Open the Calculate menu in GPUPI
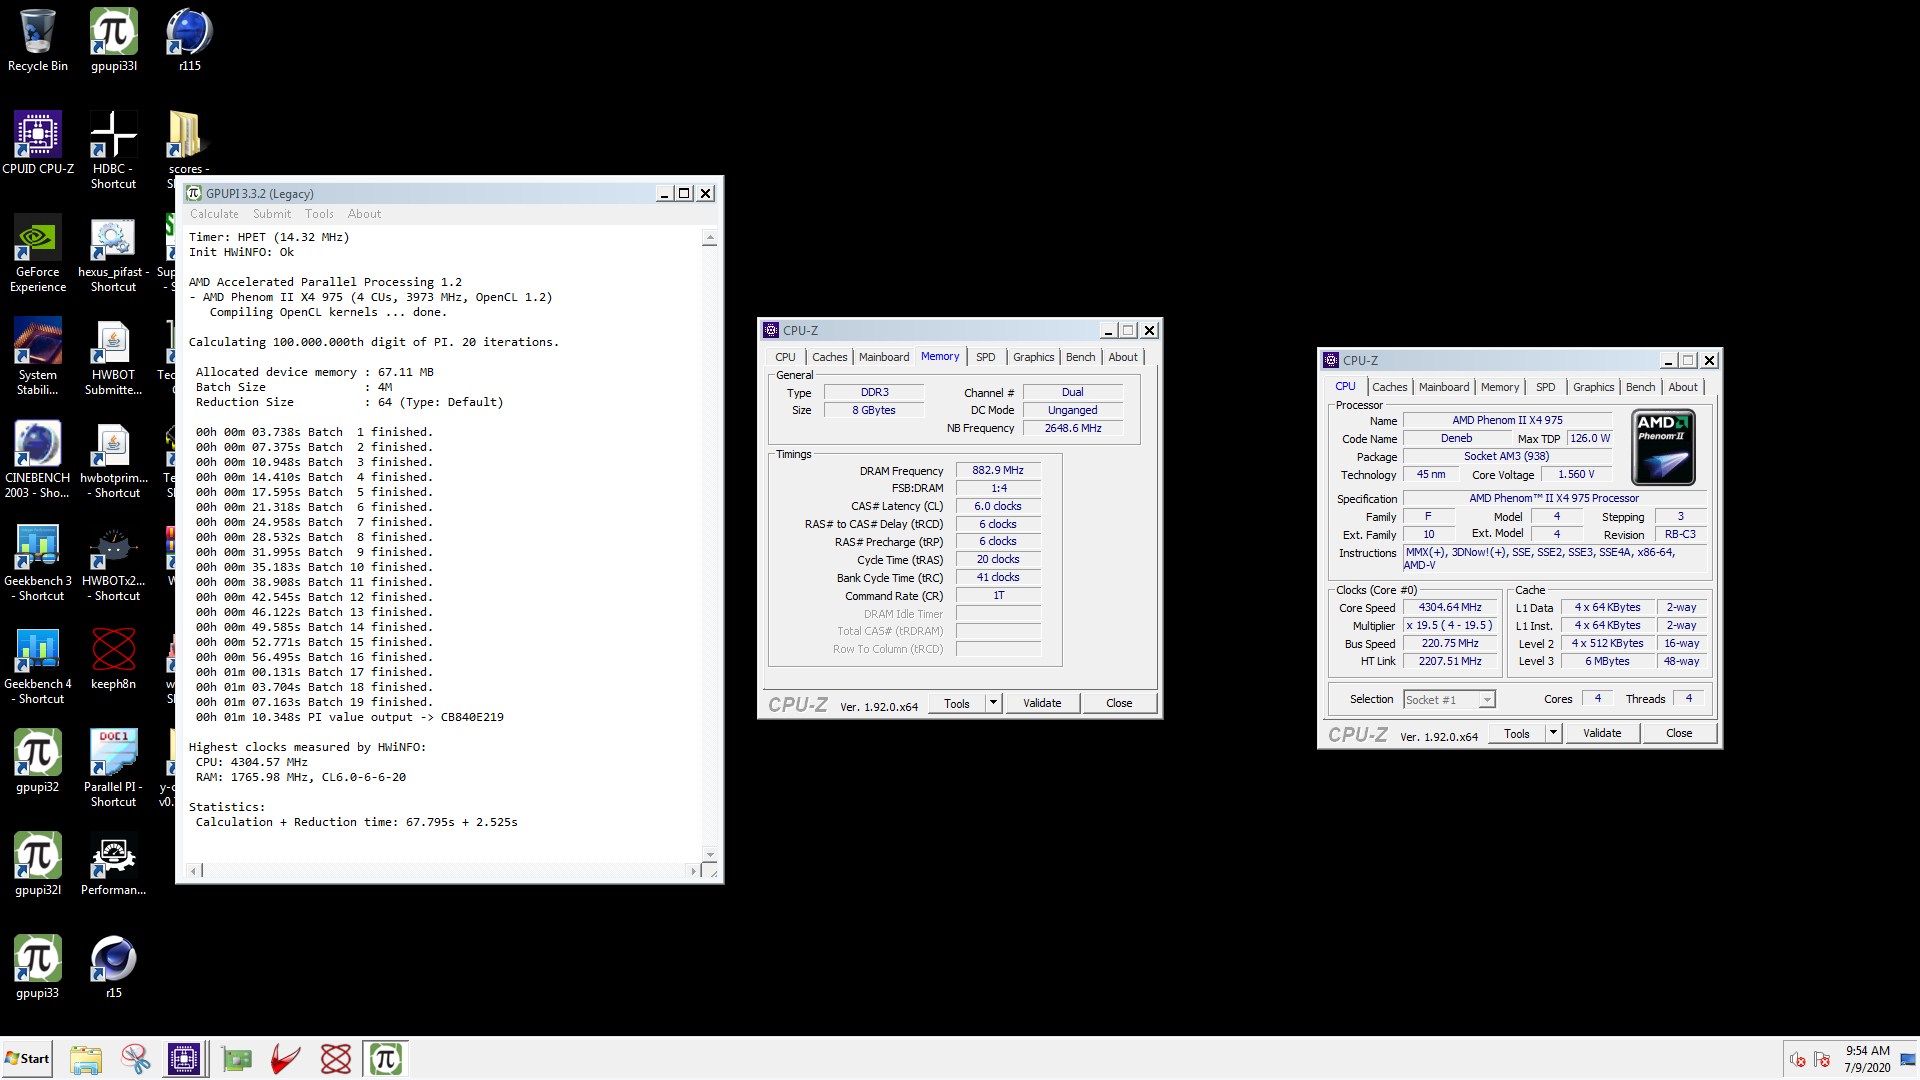1920x1080 pixels. coord(214,214)
